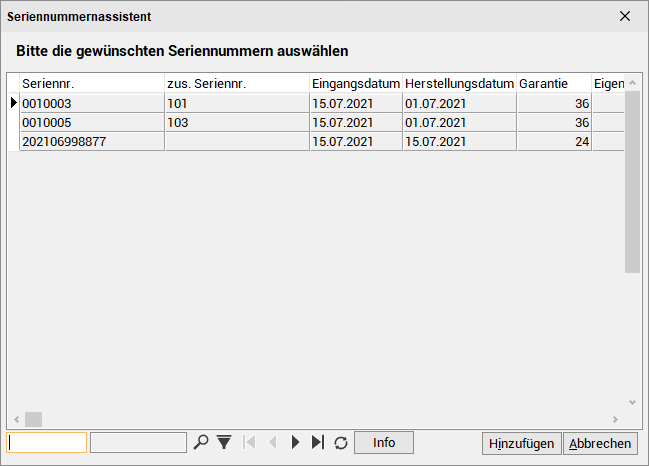Click the Abbrechen button

[600, 444]
